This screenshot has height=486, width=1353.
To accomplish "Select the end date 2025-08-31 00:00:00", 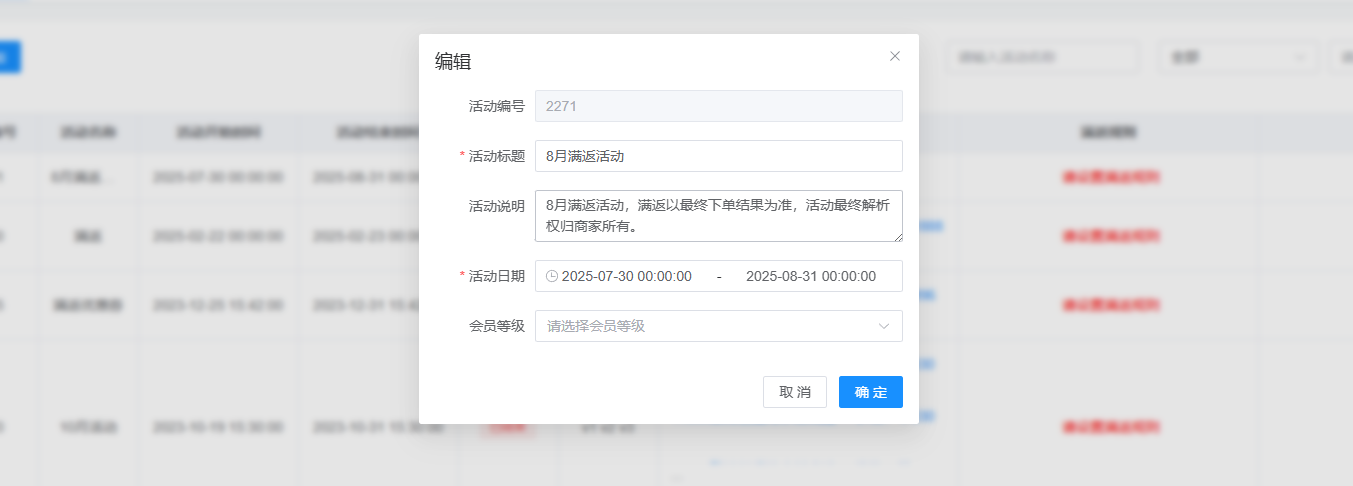I will pos(811,276).
